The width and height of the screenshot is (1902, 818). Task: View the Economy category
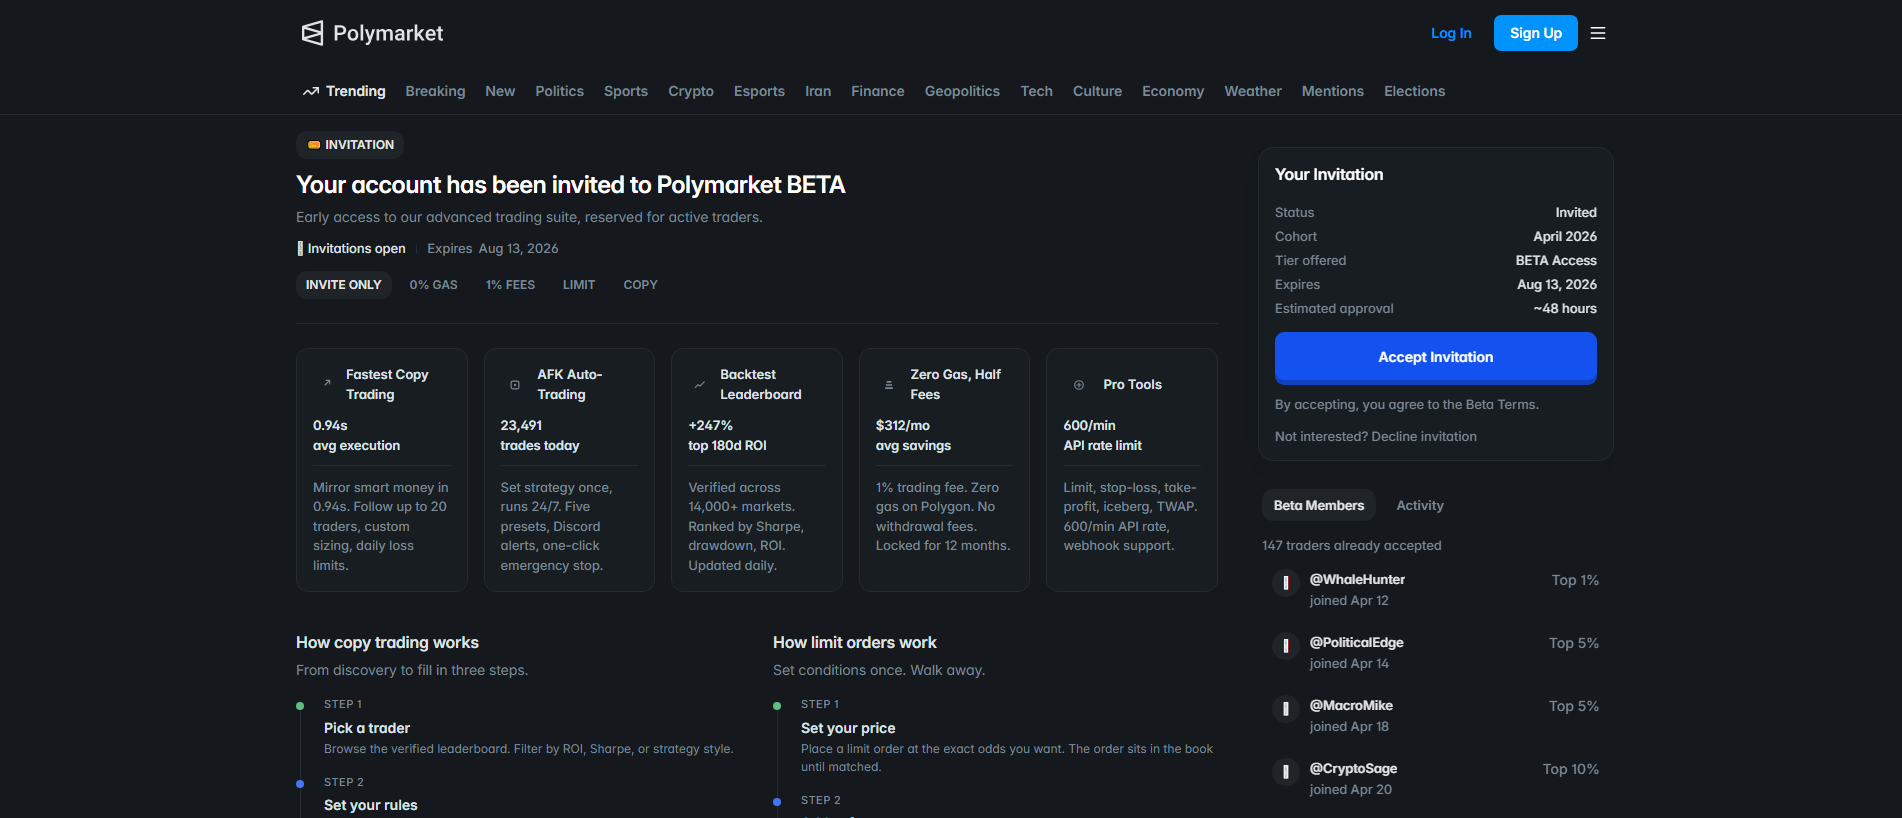(x=1173, y=91)
